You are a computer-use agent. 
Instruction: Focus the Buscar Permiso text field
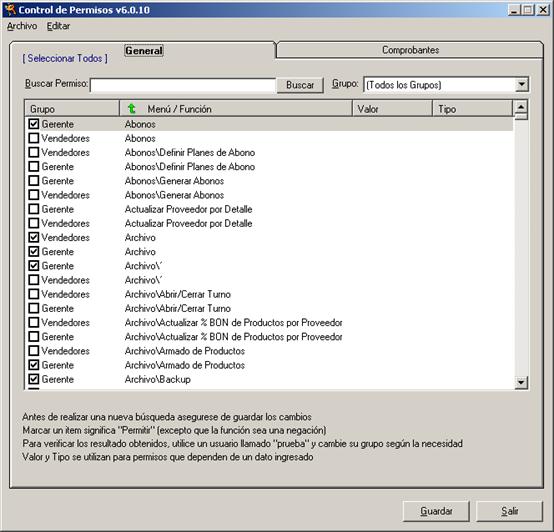tap(183, 85)
